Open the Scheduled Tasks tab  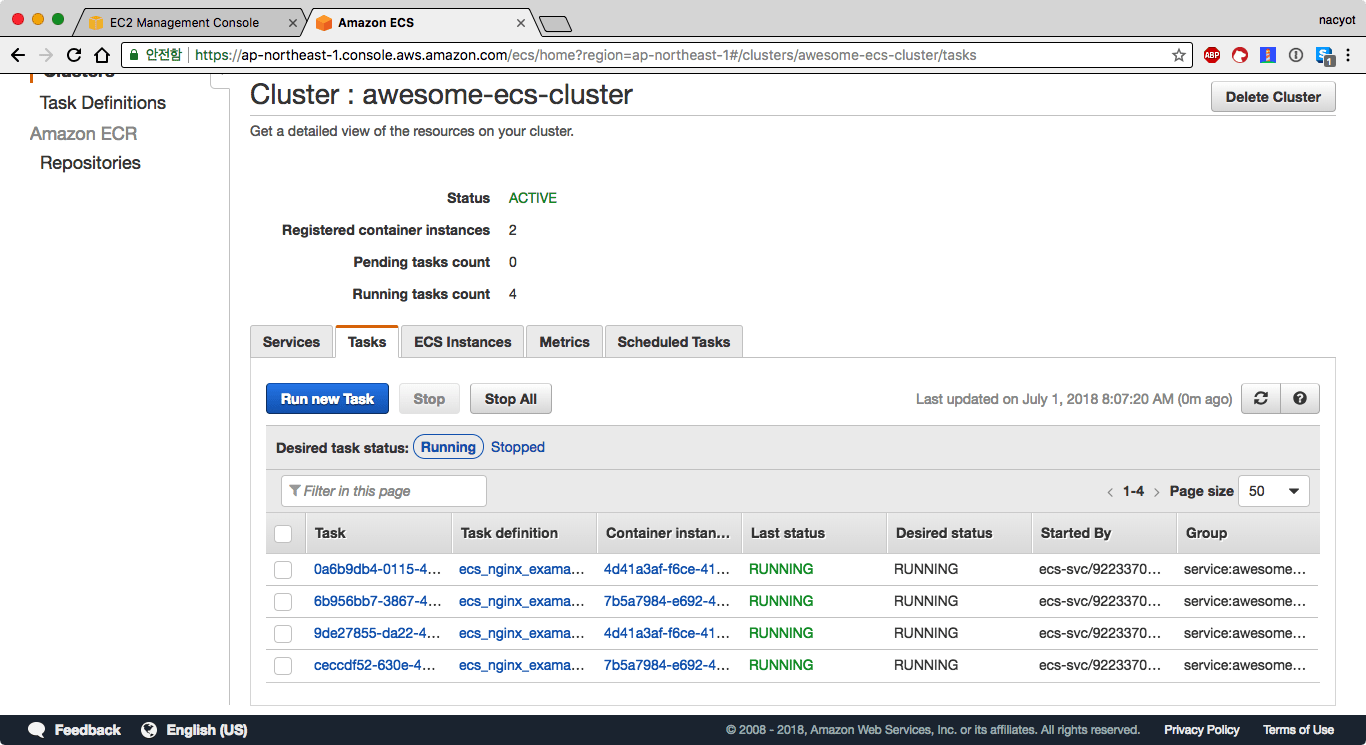pos(673,342)
